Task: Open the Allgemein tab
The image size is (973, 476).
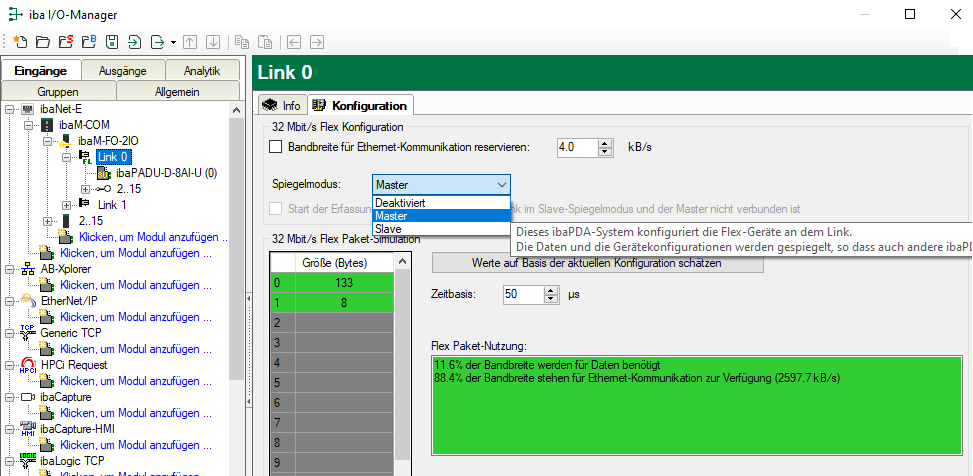Action: pyautogui.click(x=177, y=91)
